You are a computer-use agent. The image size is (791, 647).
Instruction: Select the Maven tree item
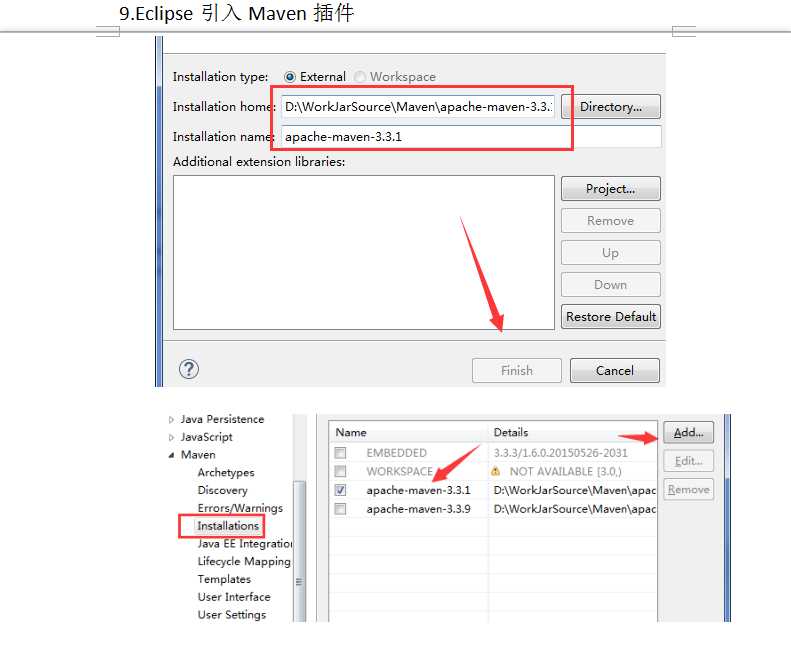(198, 455)
